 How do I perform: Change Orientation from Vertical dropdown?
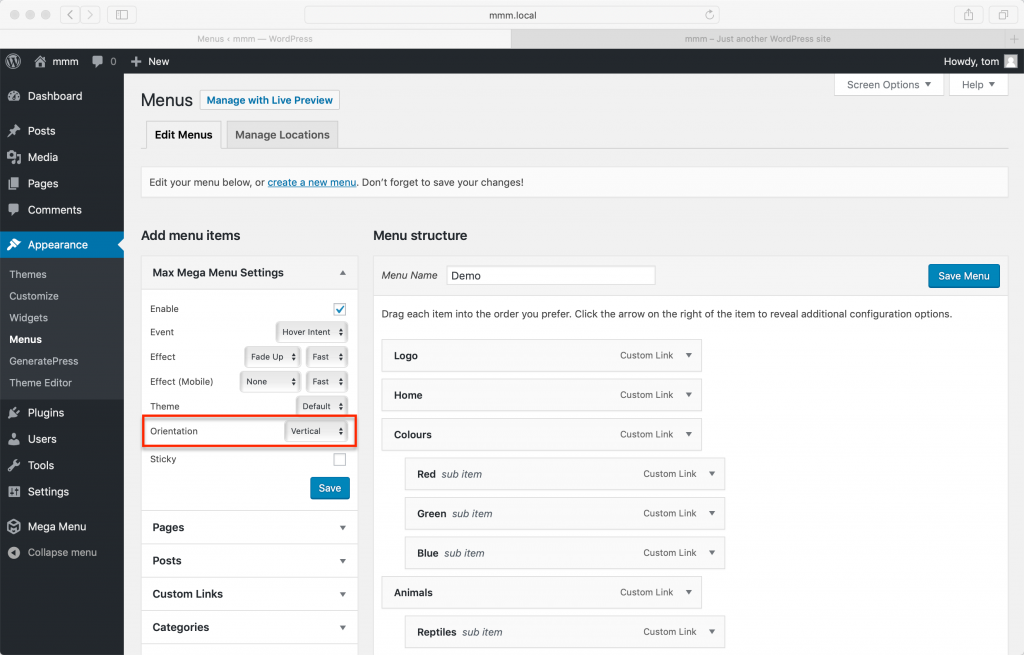click(x=317, y=430)
